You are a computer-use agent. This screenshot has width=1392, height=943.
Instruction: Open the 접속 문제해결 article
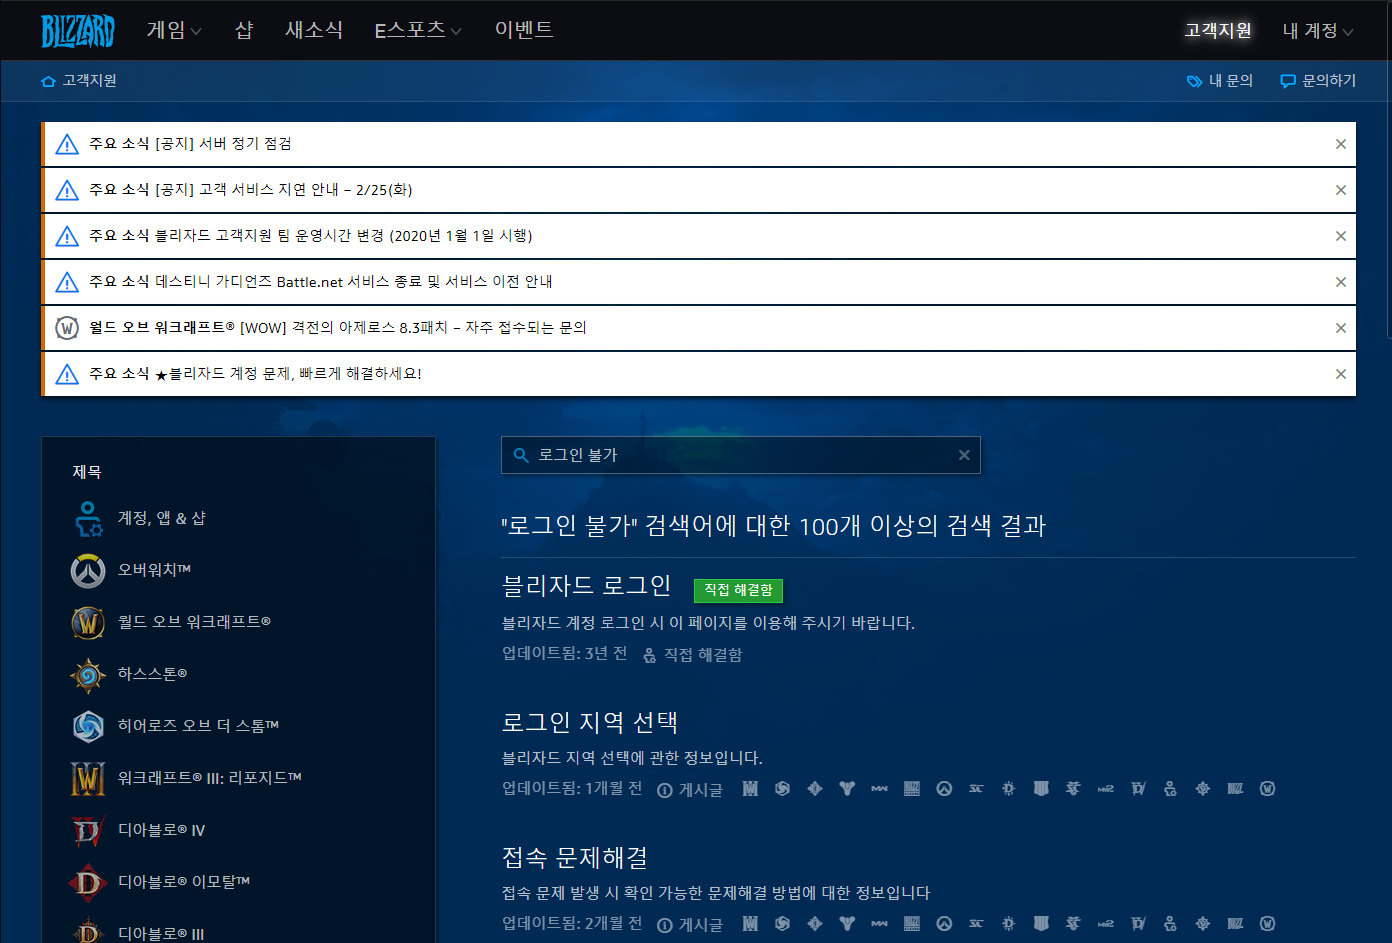point(575,857)
